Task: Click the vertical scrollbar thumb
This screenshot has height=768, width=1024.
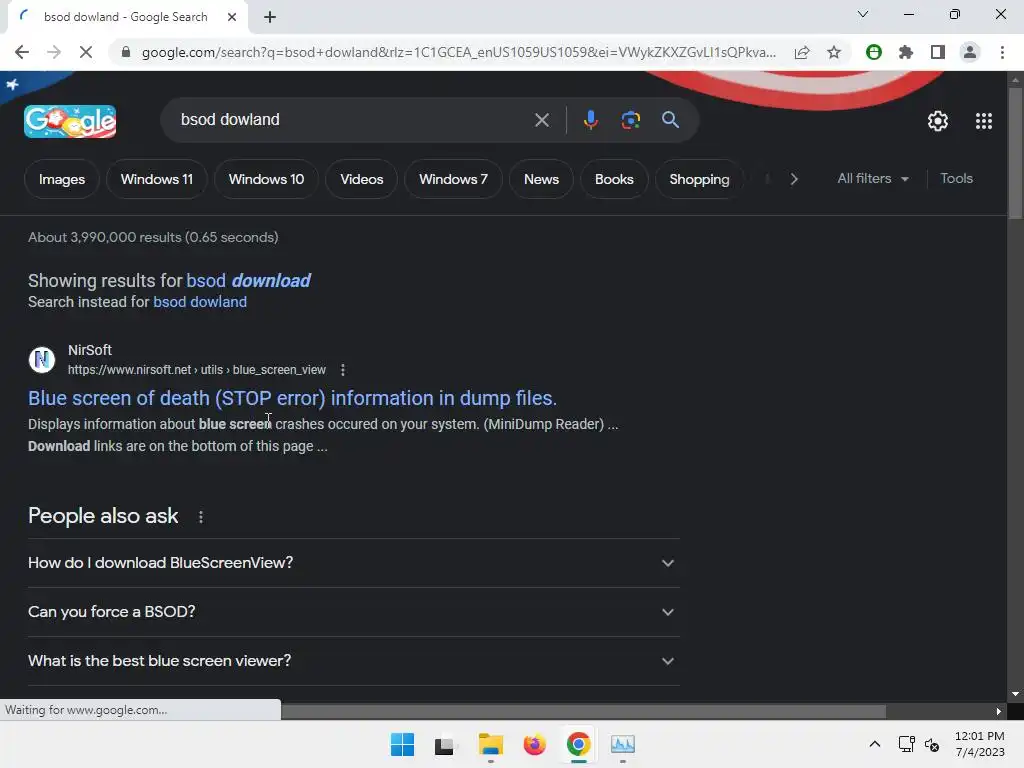Action: pos(1015,153)
